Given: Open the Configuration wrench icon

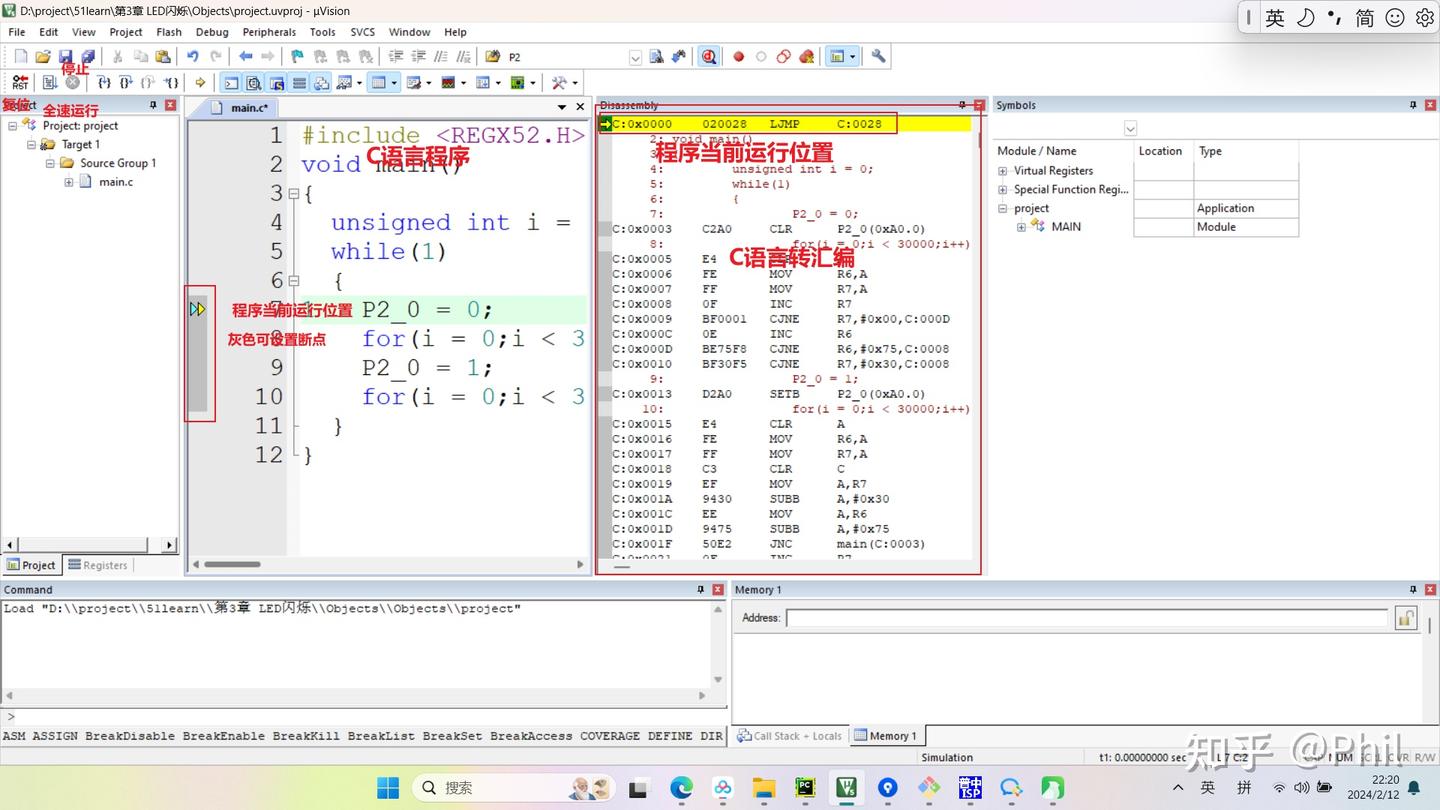Looking at the screenshot, I should [x=878, y=57].
